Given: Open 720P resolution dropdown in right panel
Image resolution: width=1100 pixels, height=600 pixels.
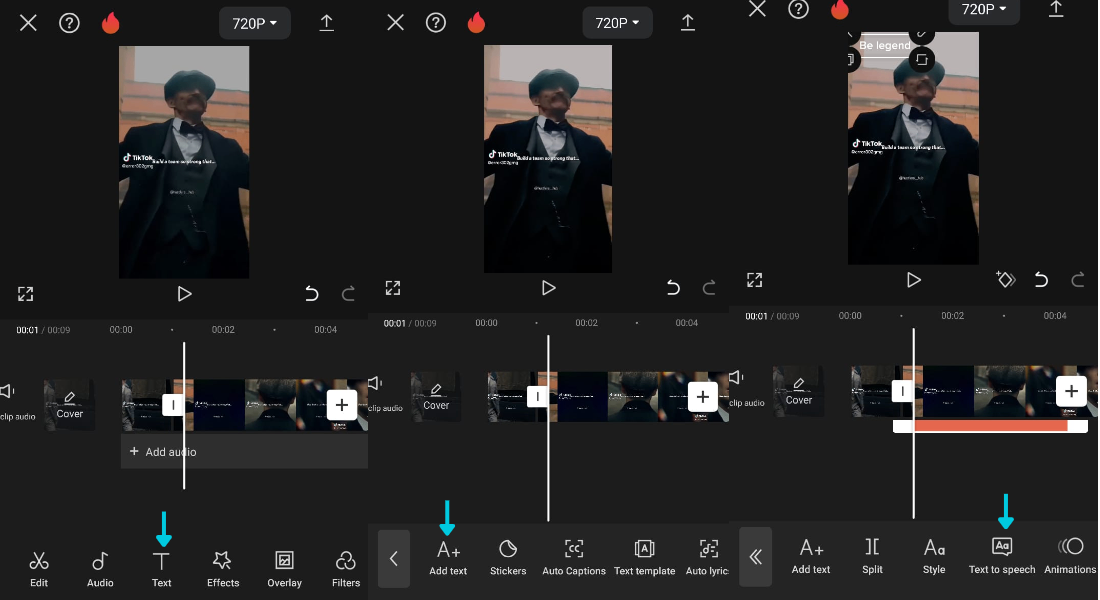Looking at the screenshot, I should tap(984, 9).
